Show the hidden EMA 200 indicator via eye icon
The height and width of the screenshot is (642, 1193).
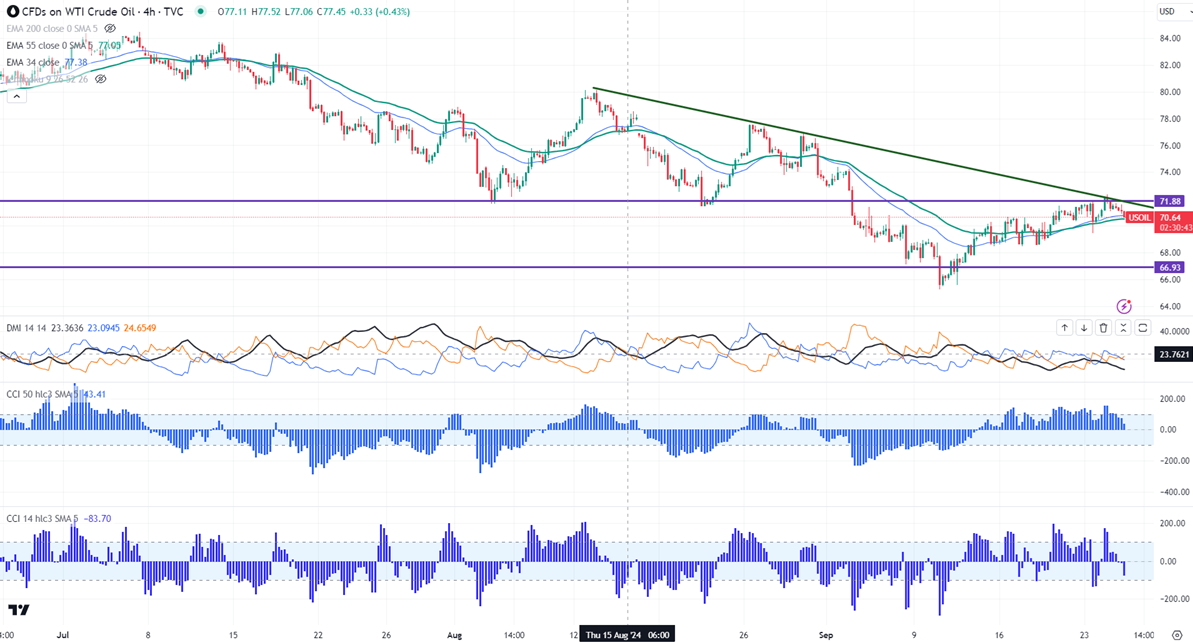110,28
